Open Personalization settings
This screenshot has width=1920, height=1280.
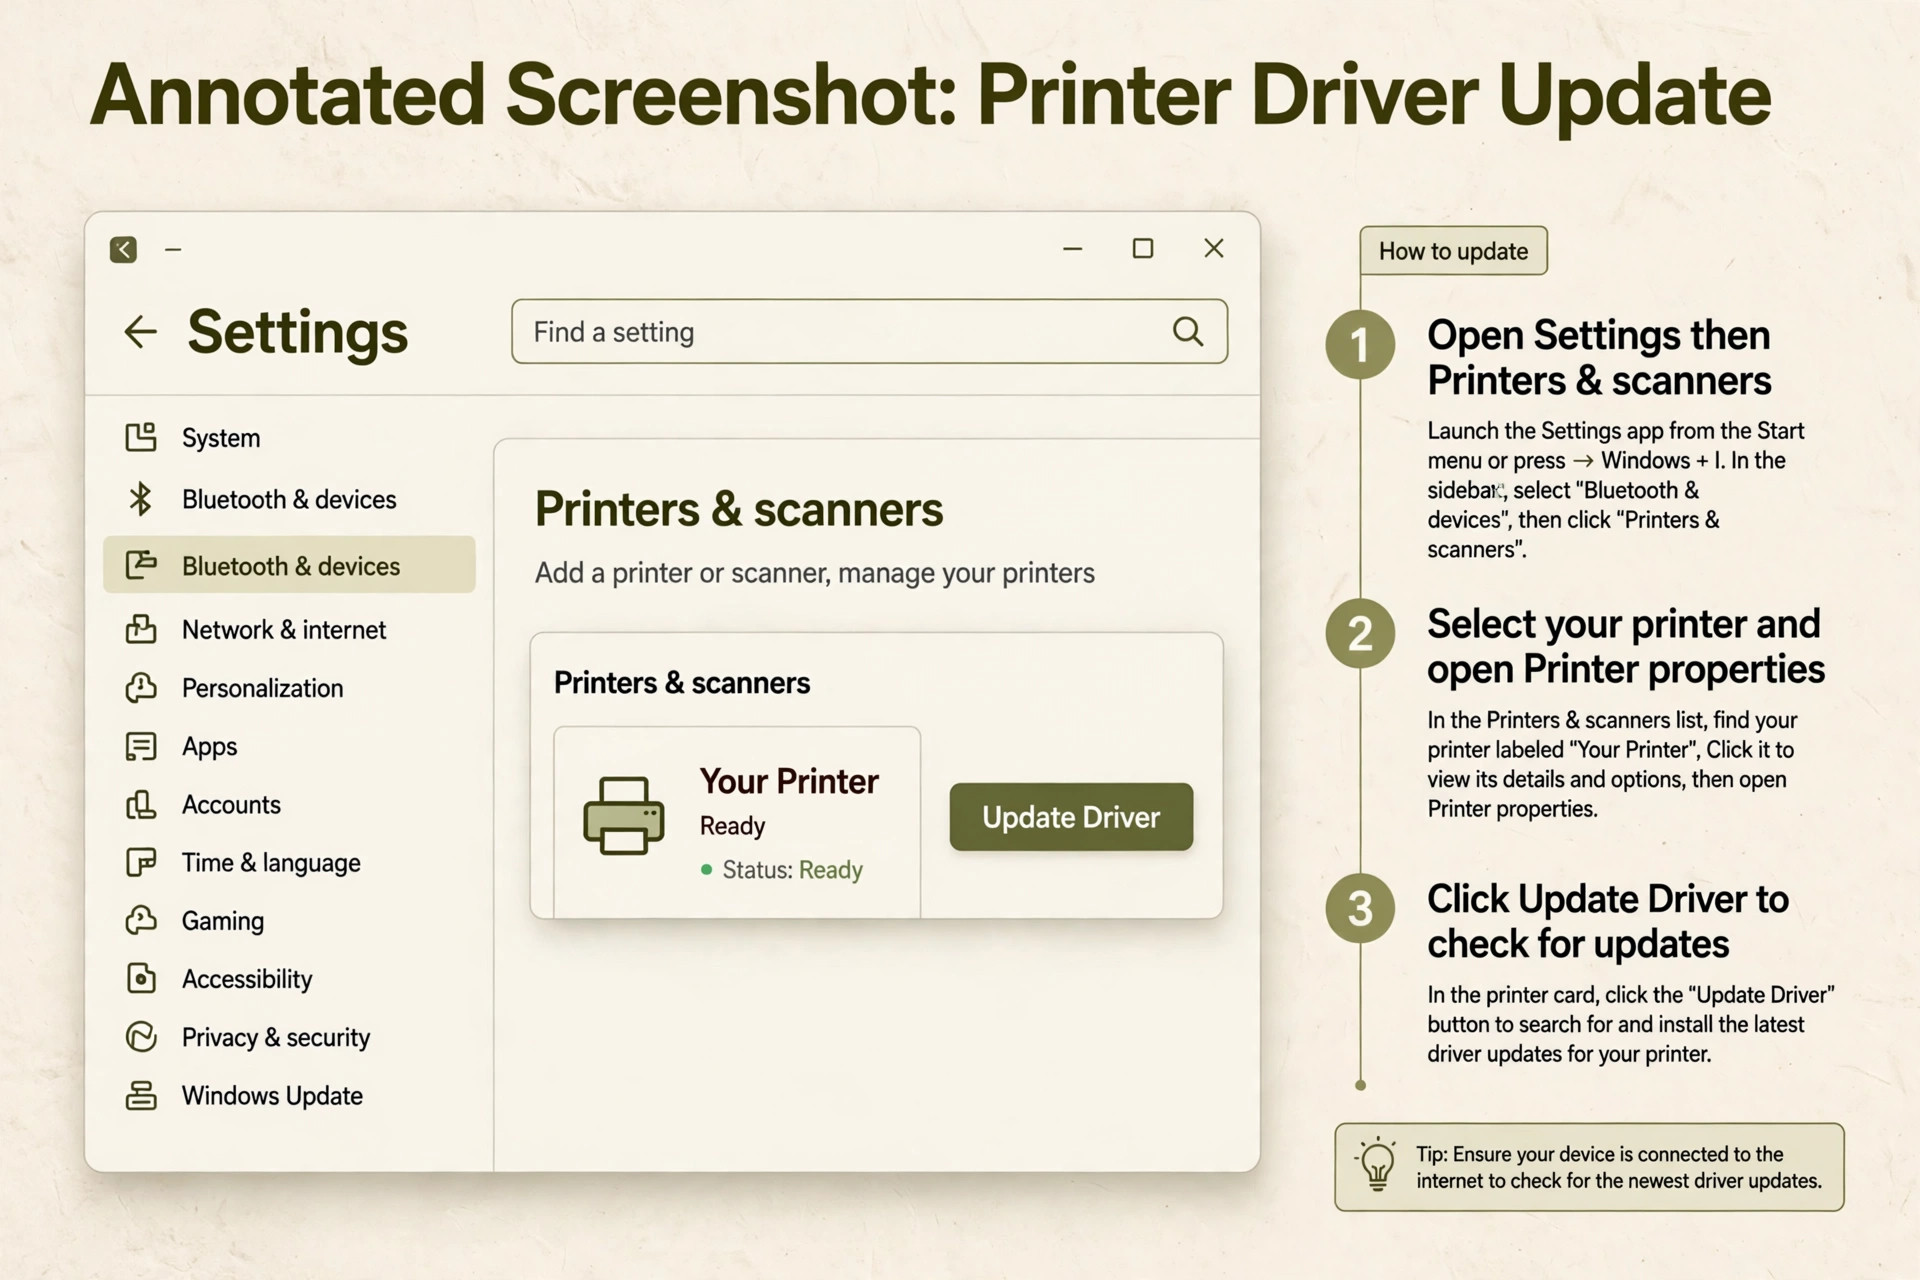(262, 688)
